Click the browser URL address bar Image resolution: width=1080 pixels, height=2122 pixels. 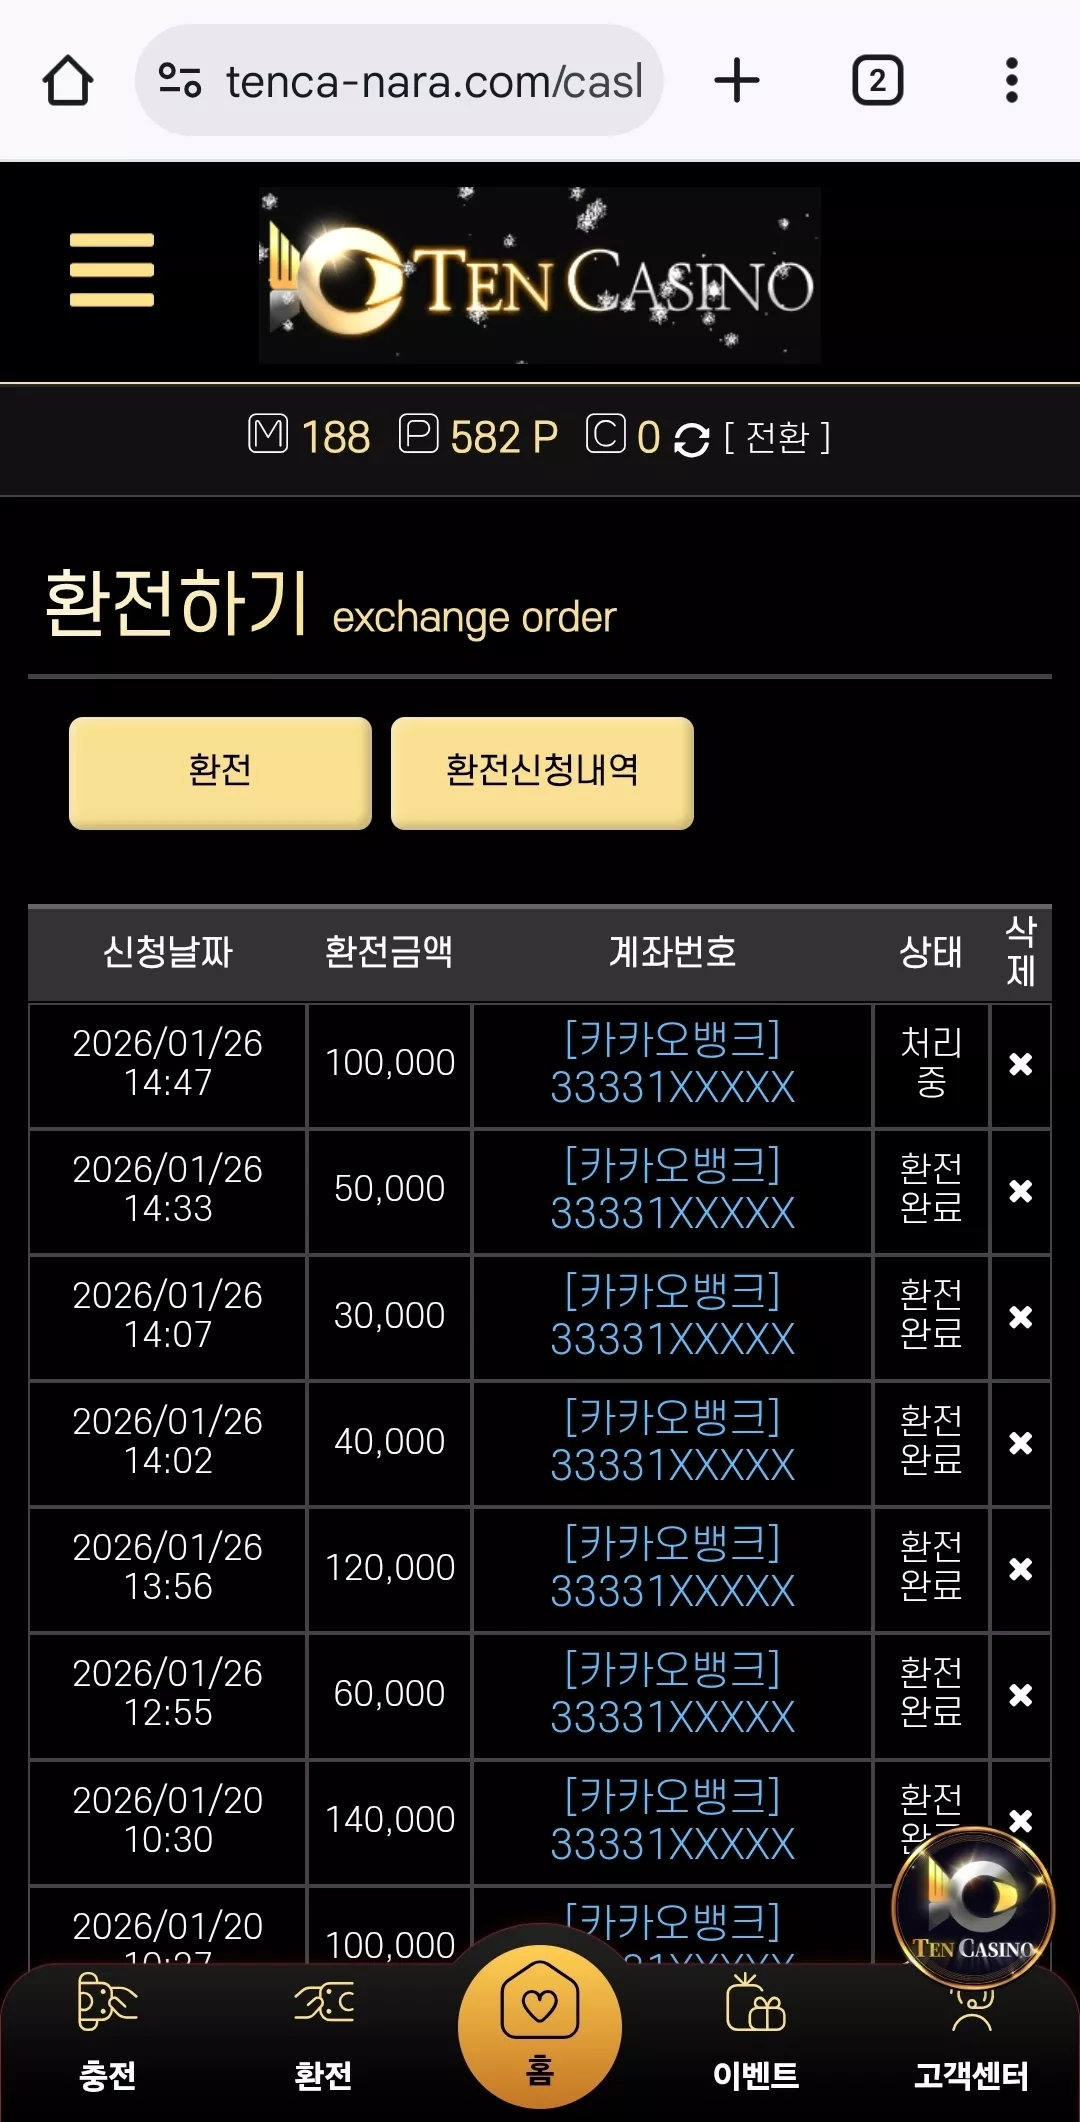click(x=399, y=81)
